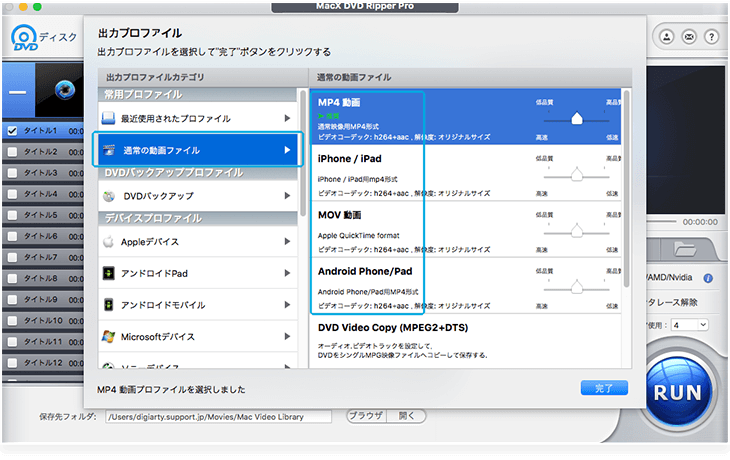Click the 保存先フォルダ path field

(220, 416)
